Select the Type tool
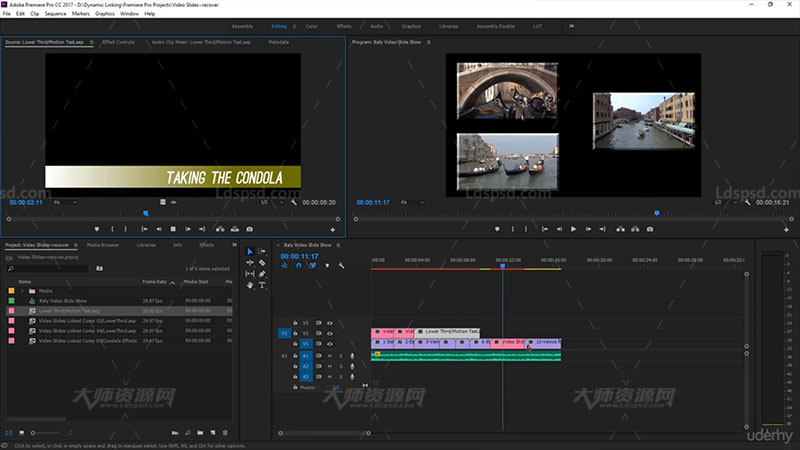 tap(262, 285)
